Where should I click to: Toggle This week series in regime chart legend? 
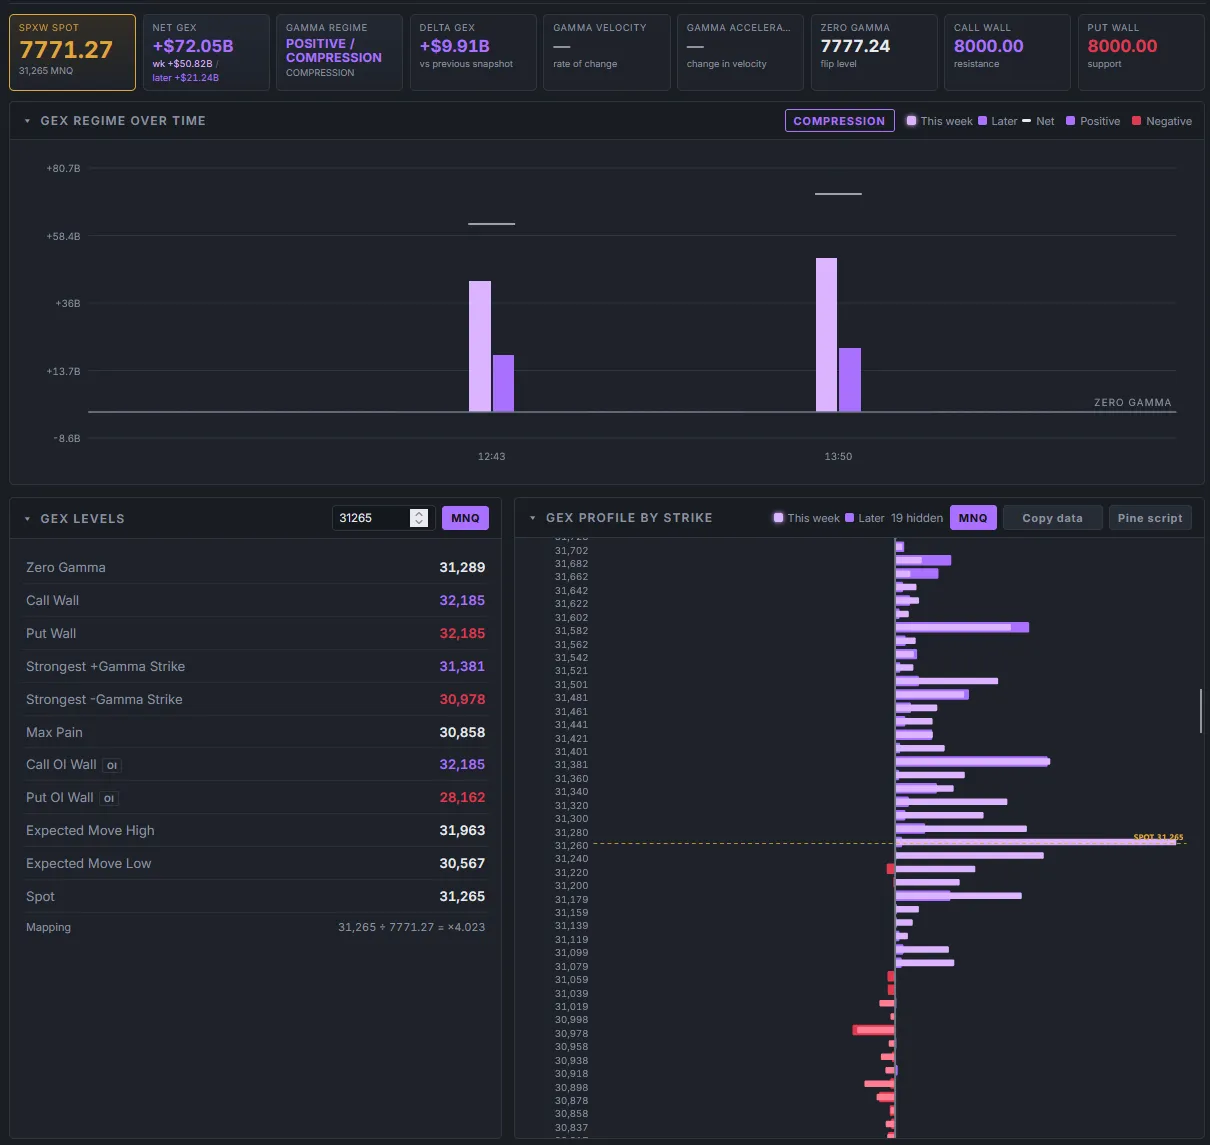[x=939, y=121]
